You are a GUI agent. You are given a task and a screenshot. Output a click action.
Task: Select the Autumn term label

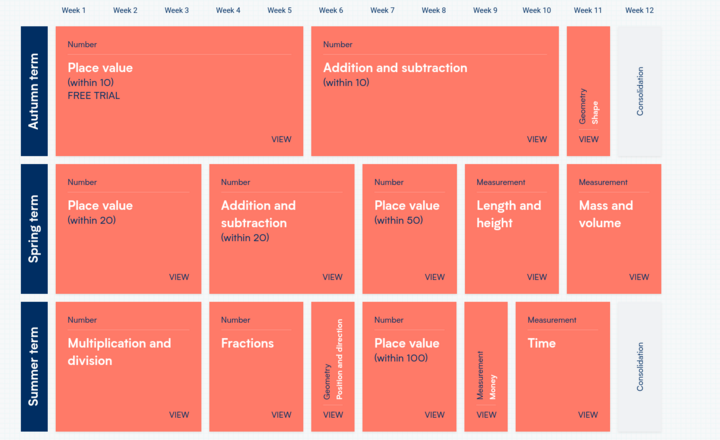tap(34, 91)
